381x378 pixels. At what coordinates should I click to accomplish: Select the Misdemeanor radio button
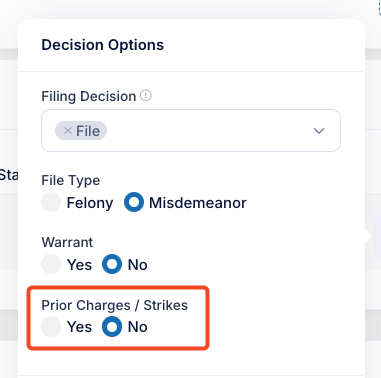tap(134, 202)
